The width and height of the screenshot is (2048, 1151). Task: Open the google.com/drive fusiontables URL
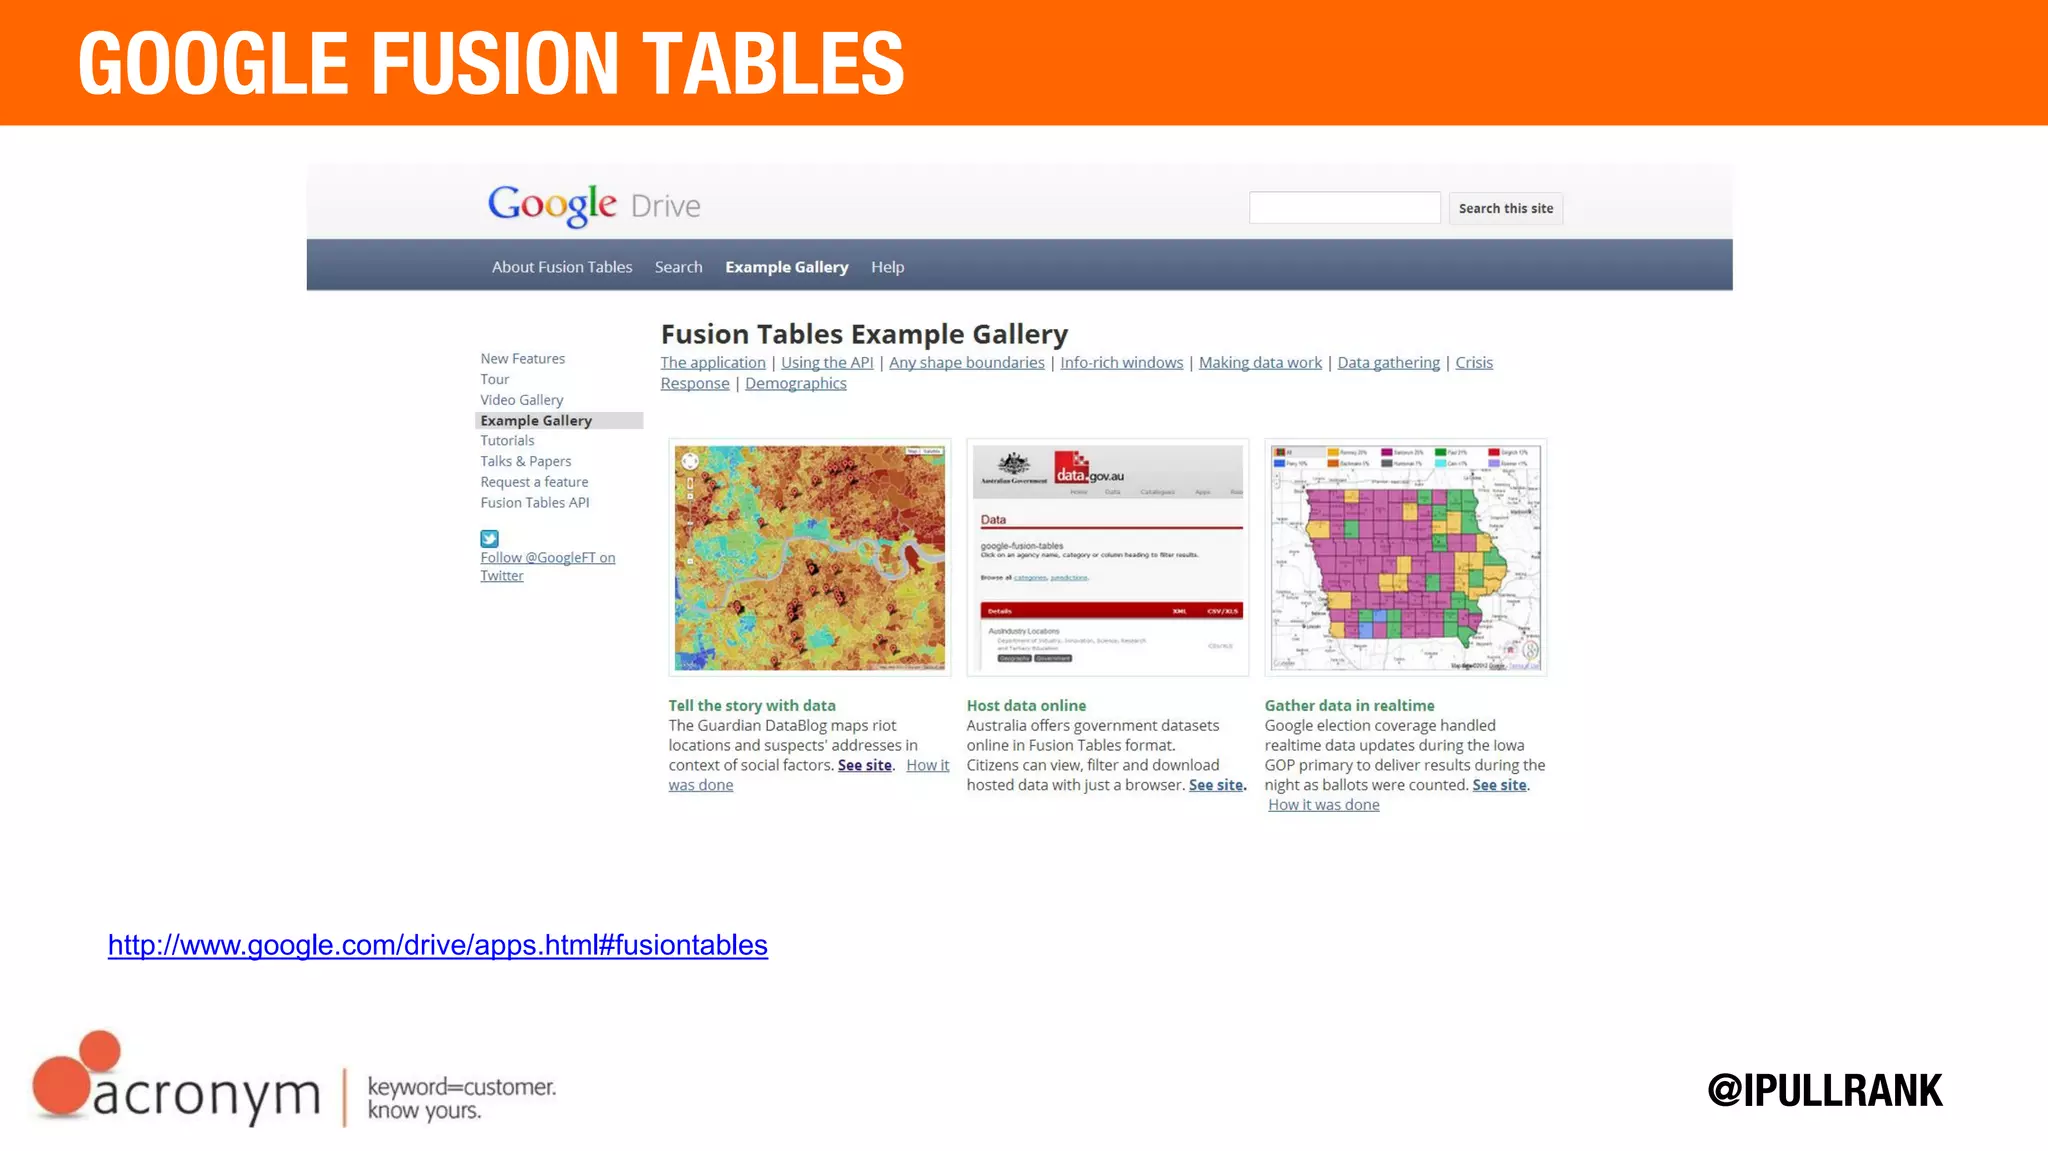[x=438, y=945]
